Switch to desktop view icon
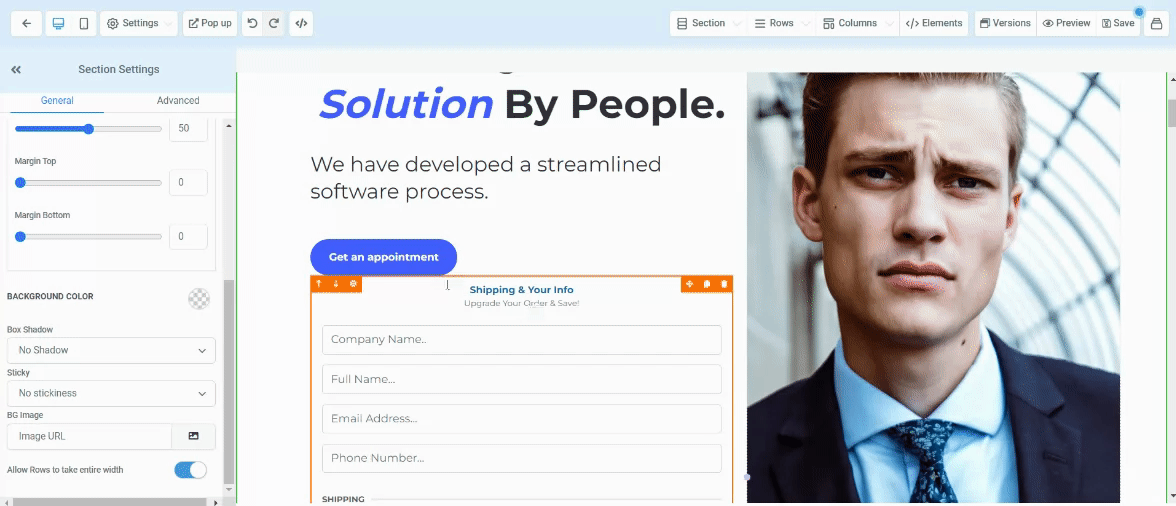This screenshot has height=506, width=1176. 58,23
